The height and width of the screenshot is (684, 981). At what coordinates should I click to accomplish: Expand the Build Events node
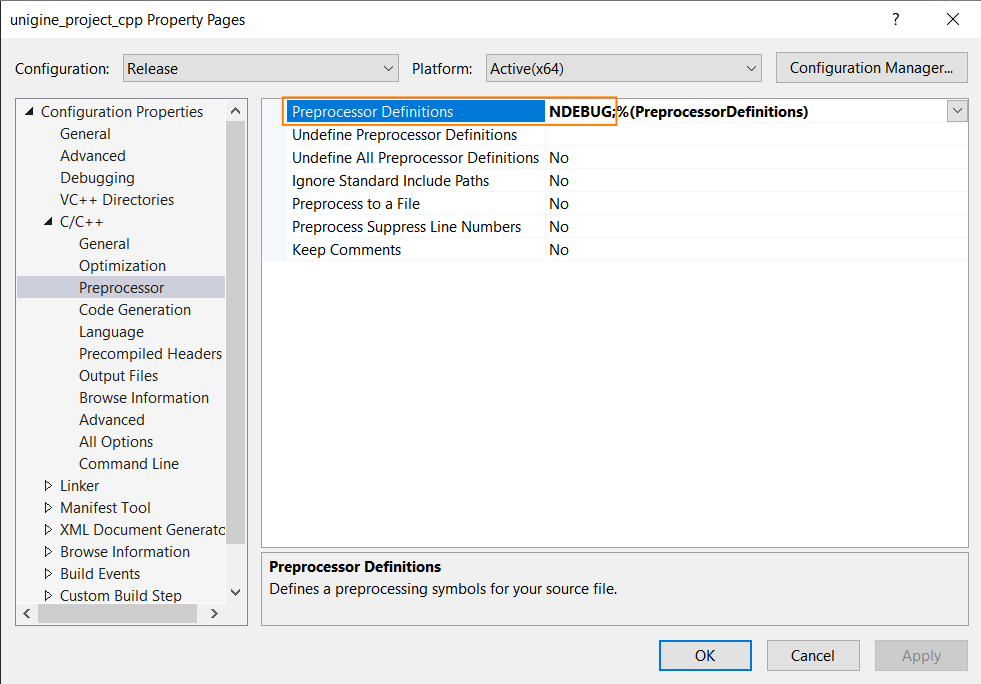[48, 573]
